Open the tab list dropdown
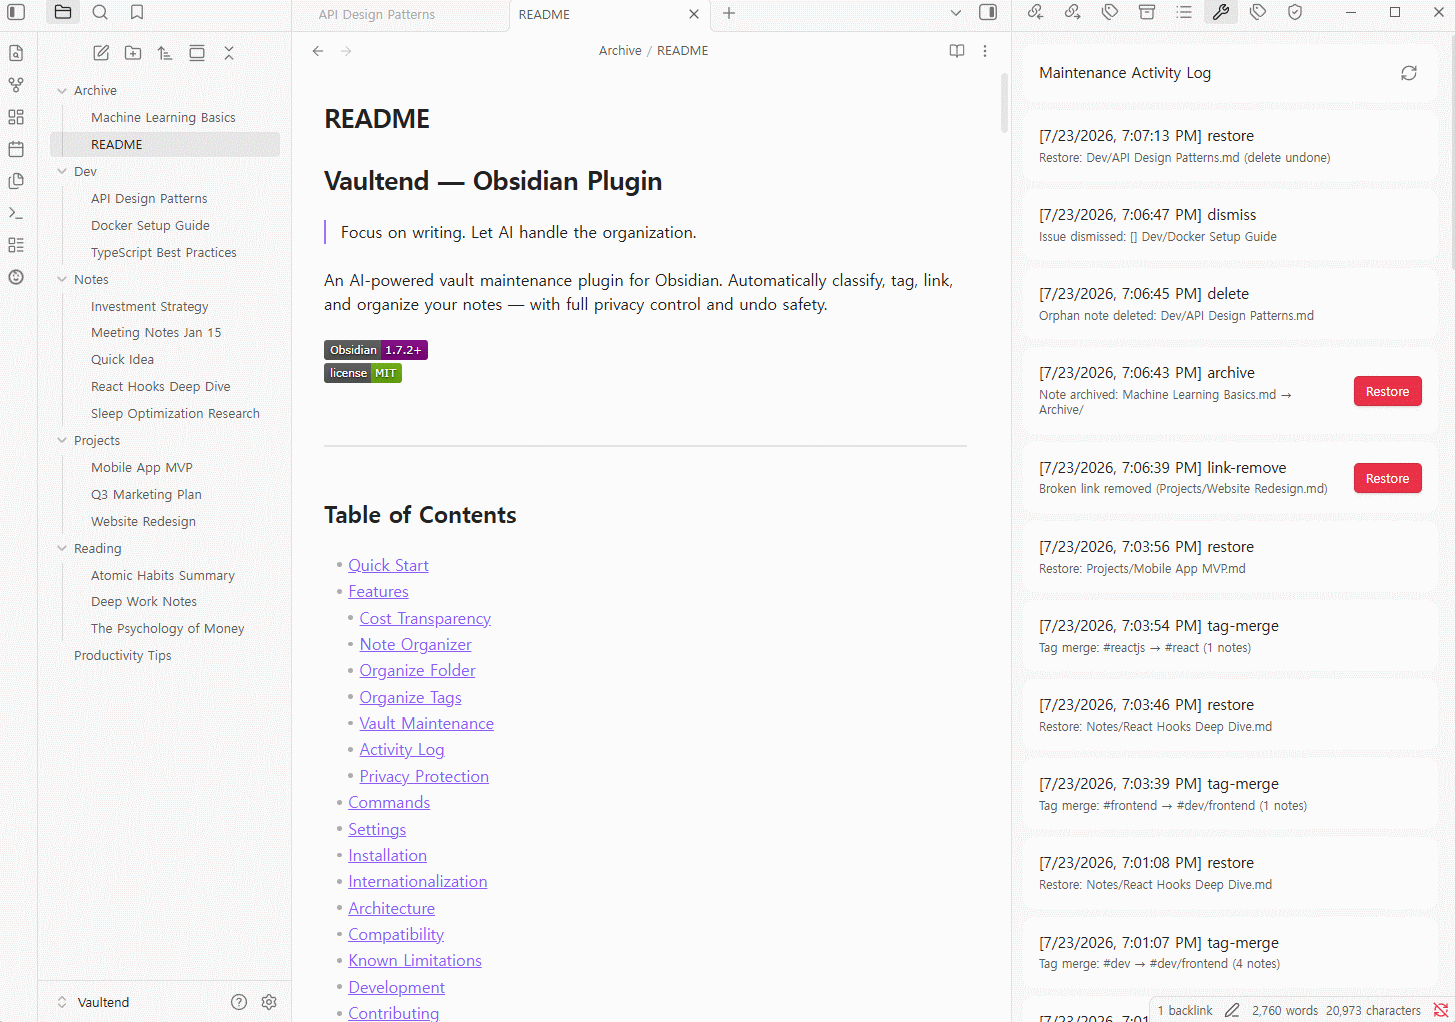The width and height of the screenshot is (1455, 1022). [956, 13]
